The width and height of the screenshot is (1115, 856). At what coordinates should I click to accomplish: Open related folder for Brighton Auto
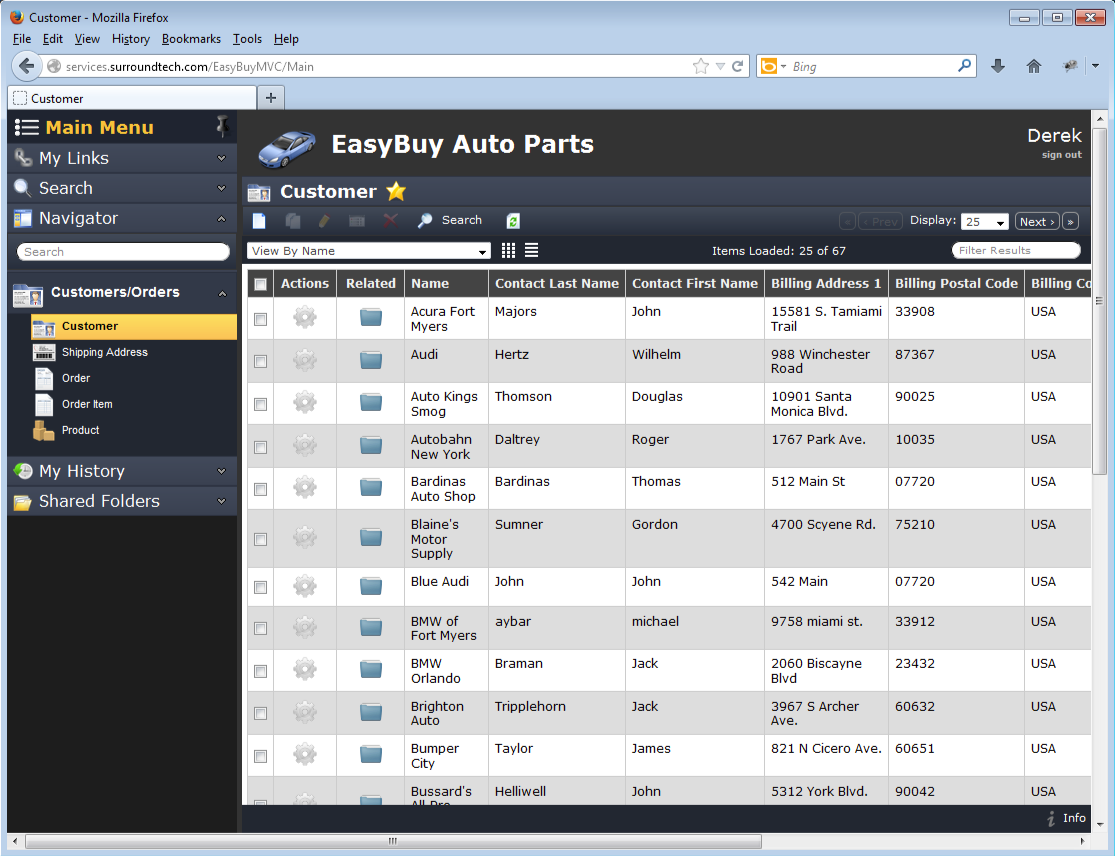click(x=370, y=712)
